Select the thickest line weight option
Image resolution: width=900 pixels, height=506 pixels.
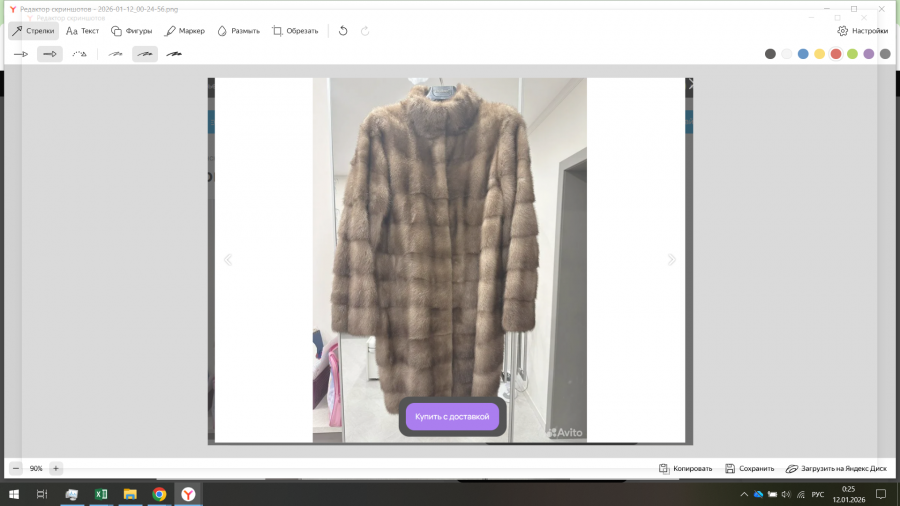[174, 54]
